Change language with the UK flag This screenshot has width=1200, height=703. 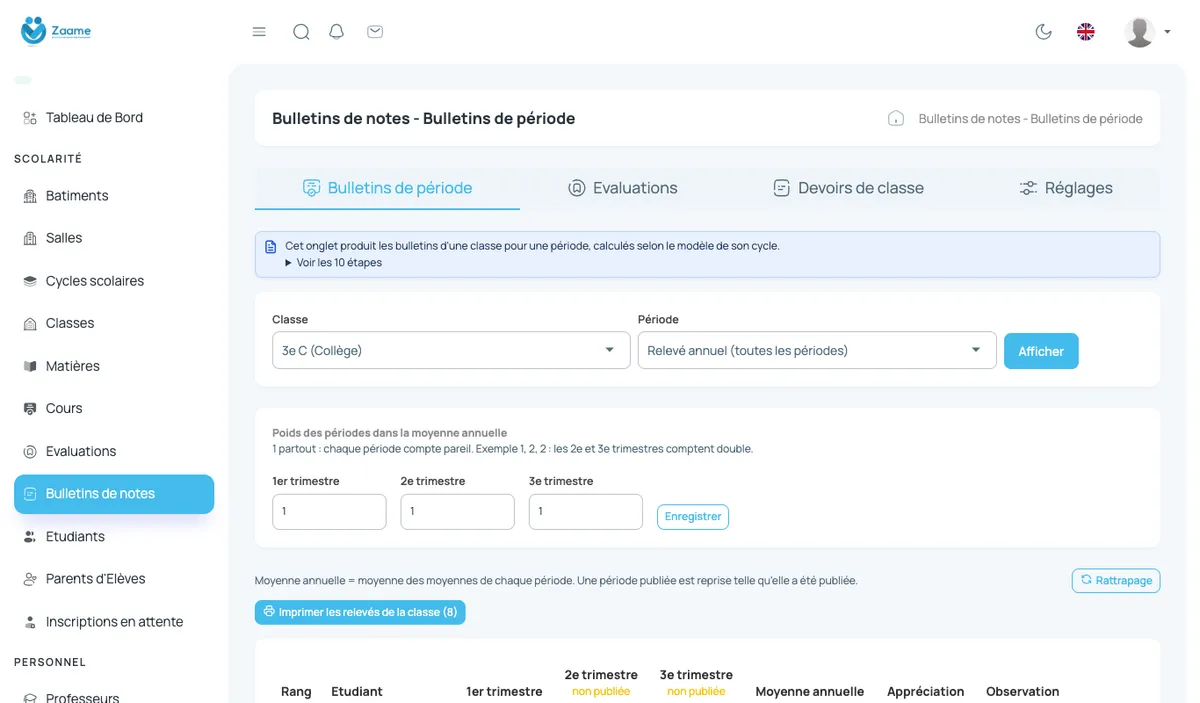[x=1086, y=32]
